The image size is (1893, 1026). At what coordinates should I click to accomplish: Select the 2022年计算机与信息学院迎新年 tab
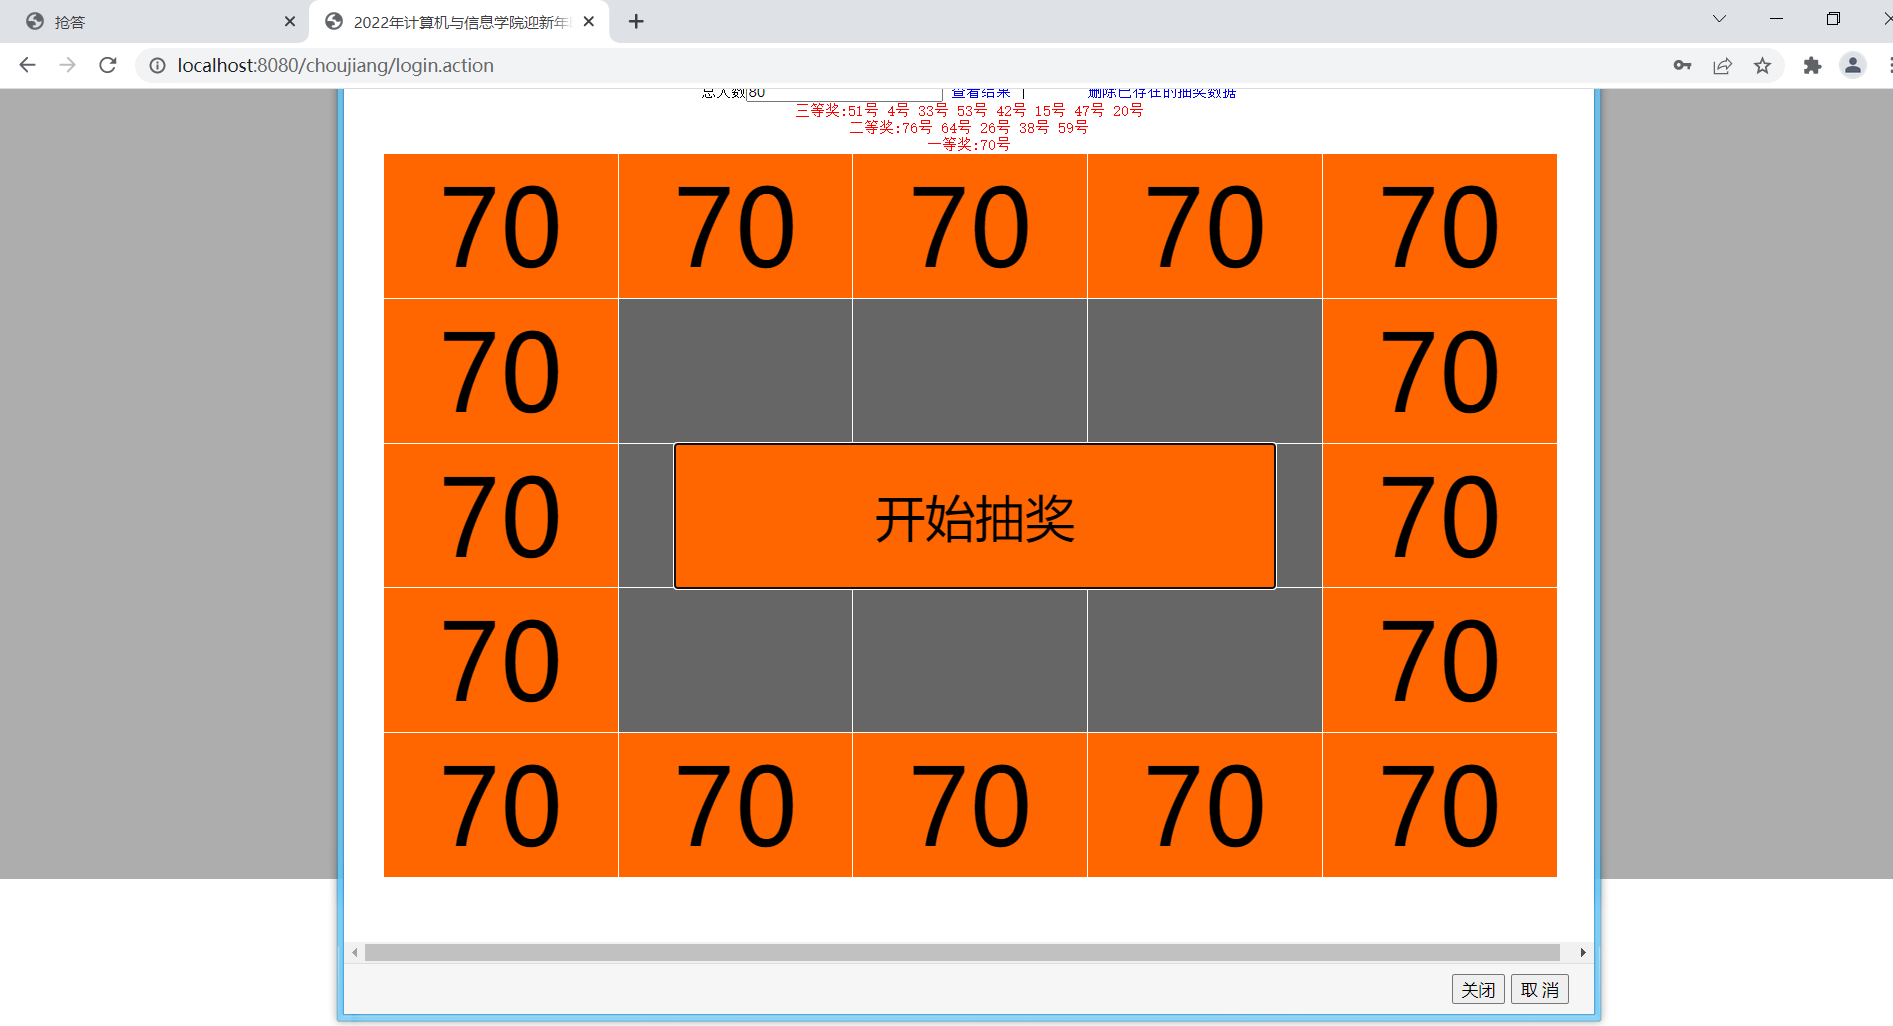point(460,22)
